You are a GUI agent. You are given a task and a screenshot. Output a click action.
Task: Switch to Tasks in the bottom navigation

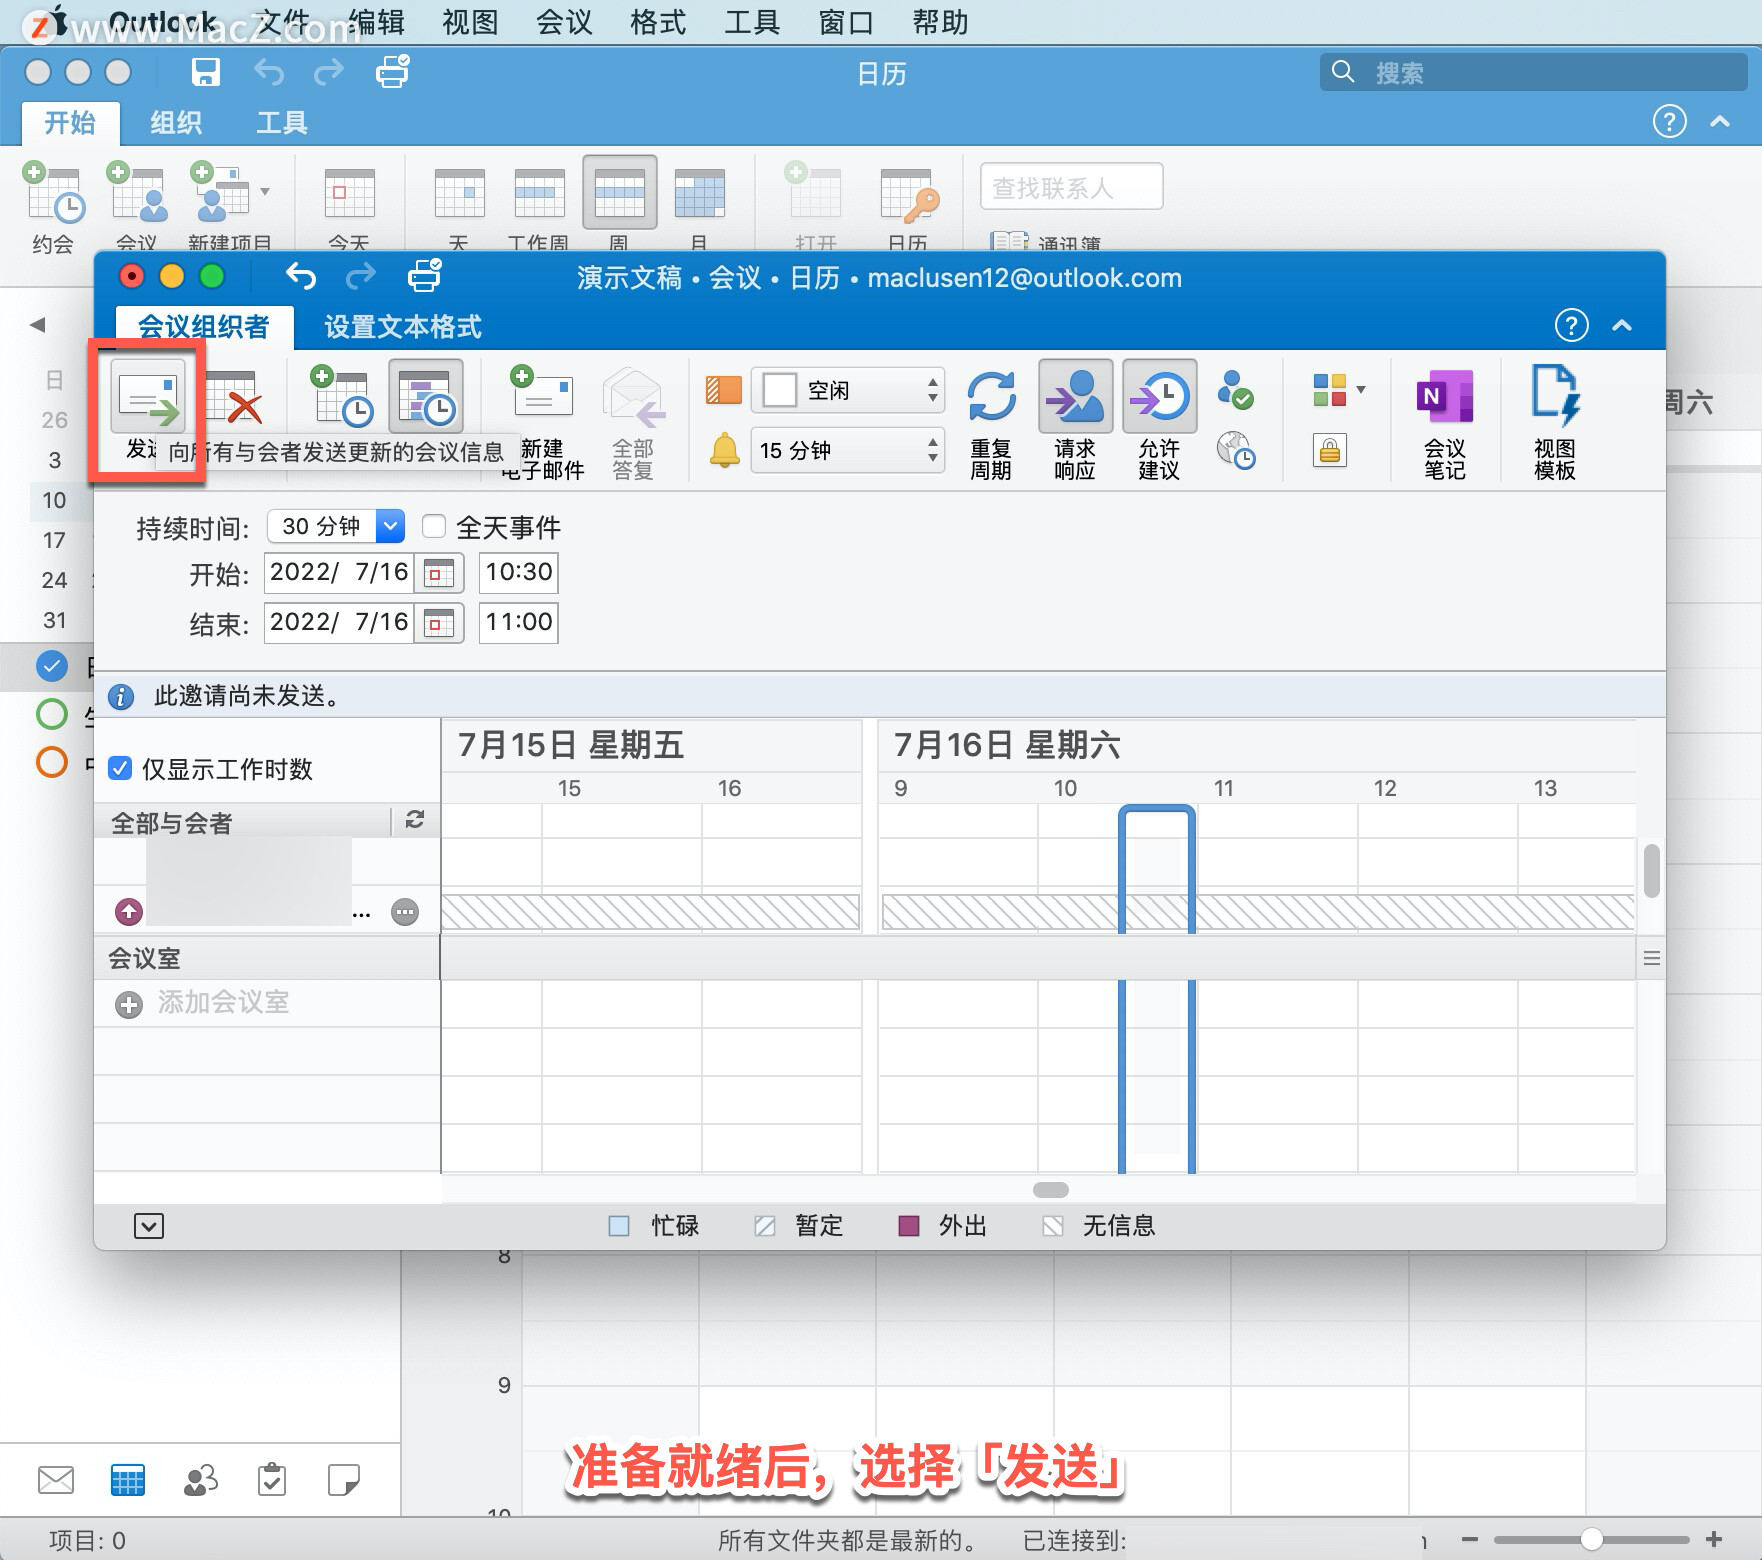(272, 1480)
